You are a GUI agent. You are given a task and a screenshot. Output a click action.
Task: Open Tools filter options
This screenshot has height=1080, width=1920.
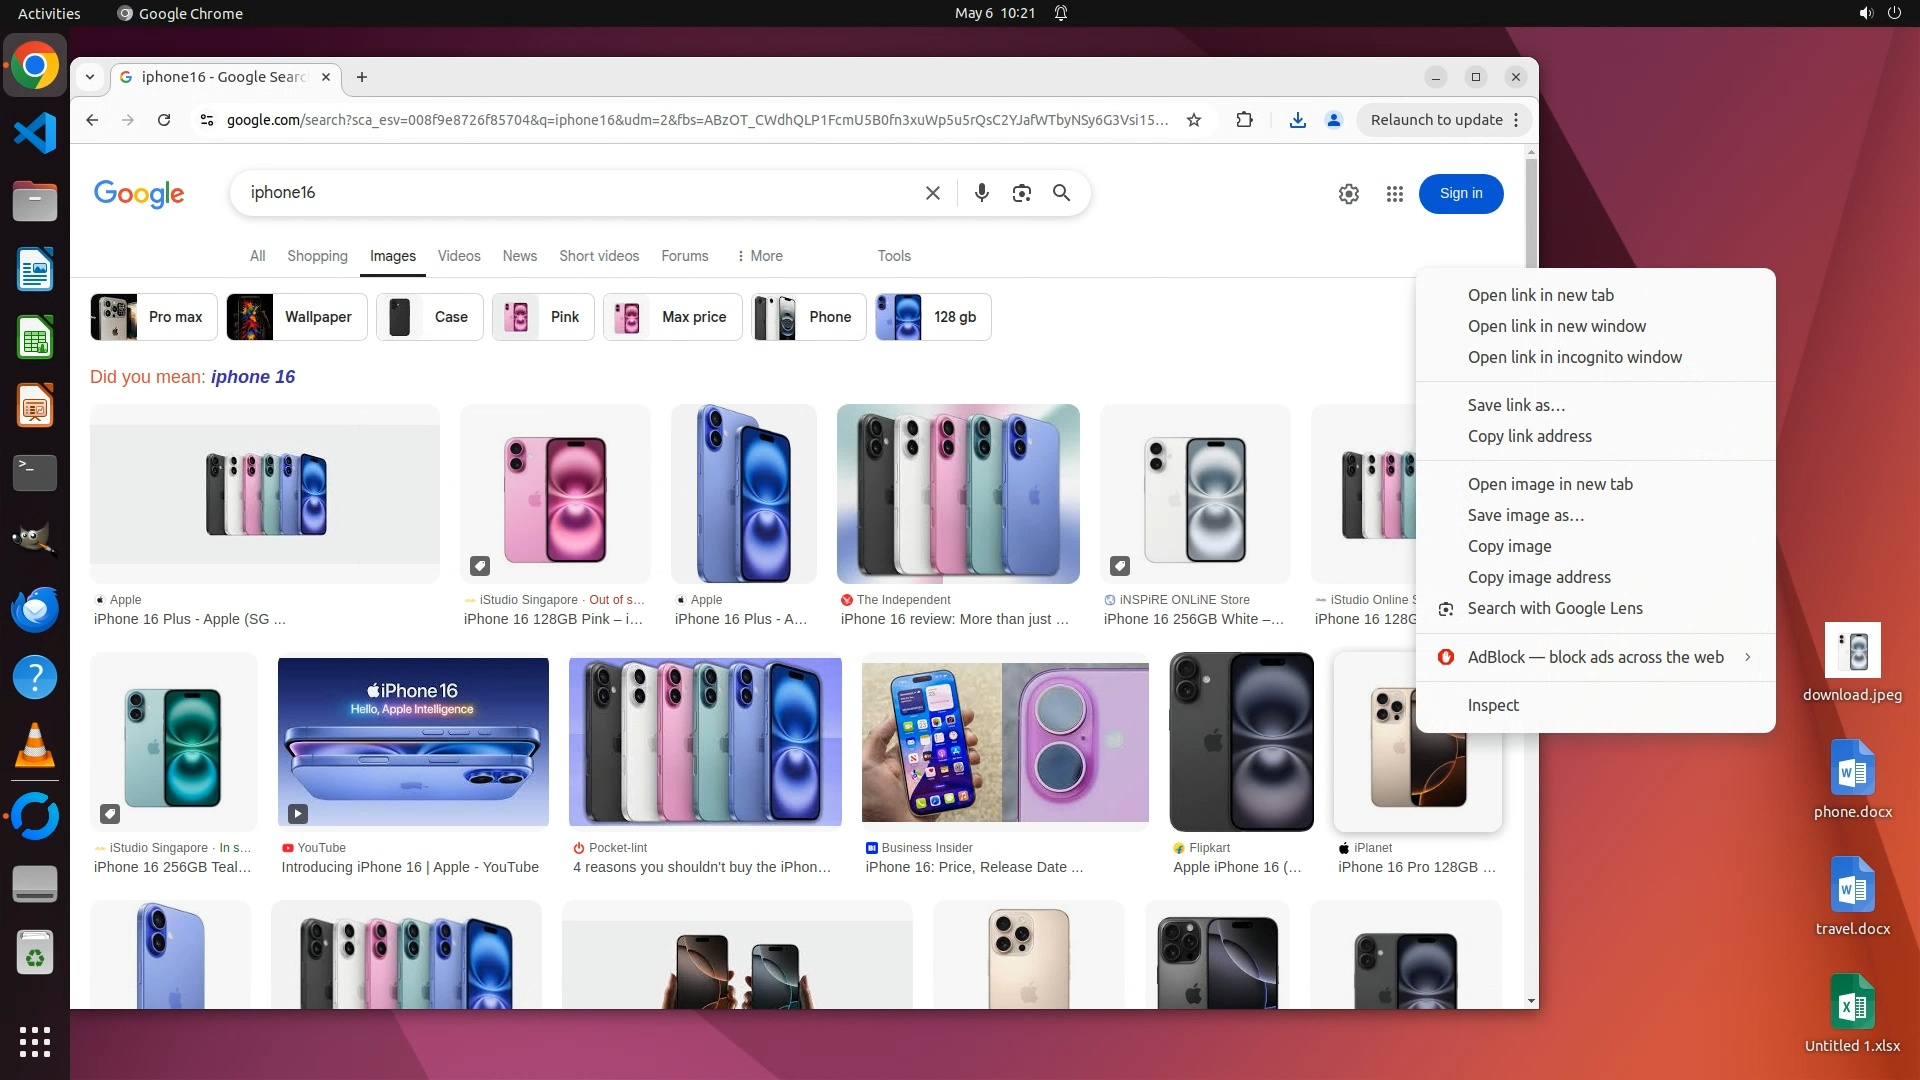[x=893, y=256]
